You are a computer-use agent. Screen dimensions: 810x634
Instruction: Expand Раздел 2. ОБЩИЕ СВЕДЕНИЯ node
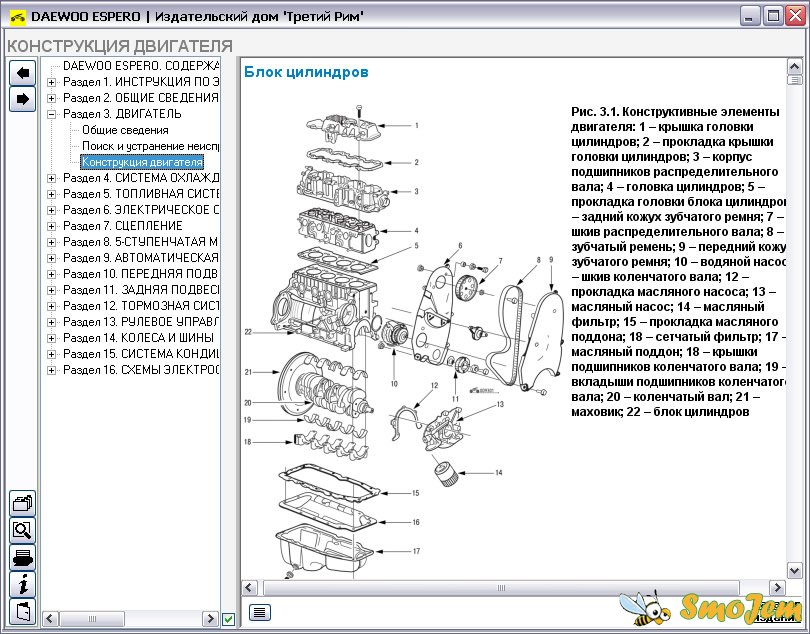pos(51,98)
